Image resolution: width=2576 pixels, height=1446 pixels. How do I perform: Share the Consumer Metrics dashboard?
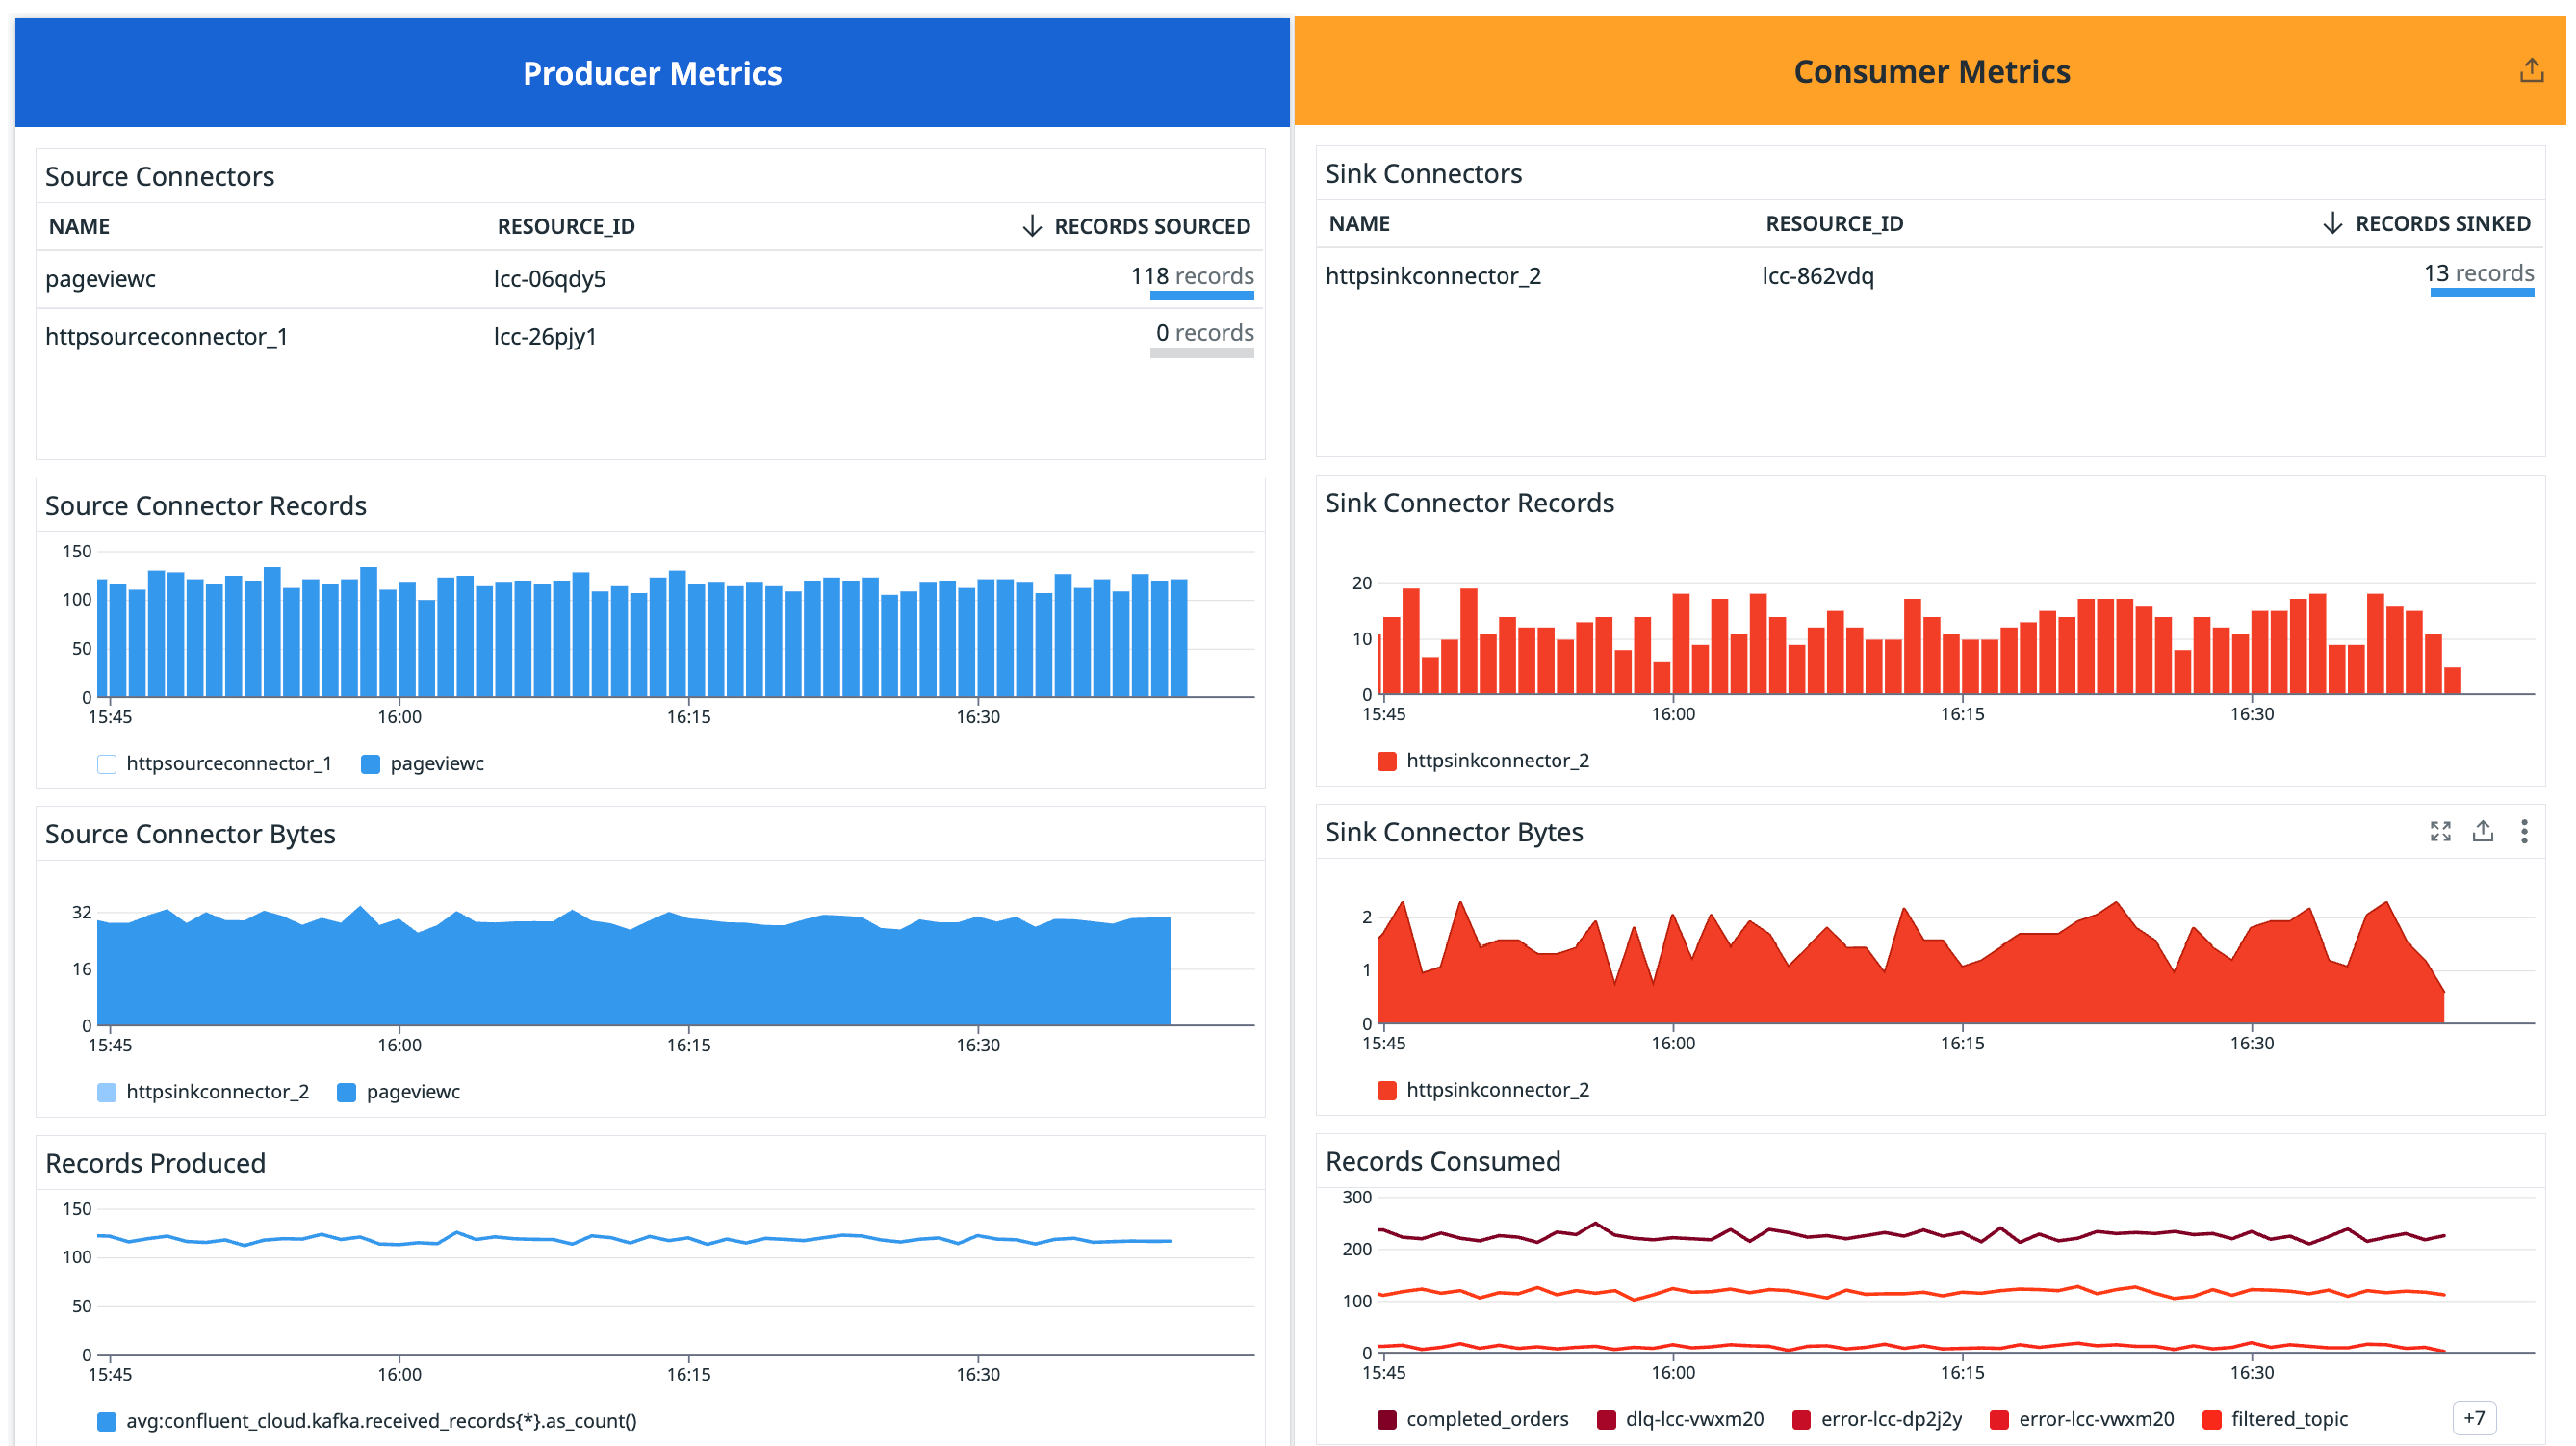tap(2532, 69)
